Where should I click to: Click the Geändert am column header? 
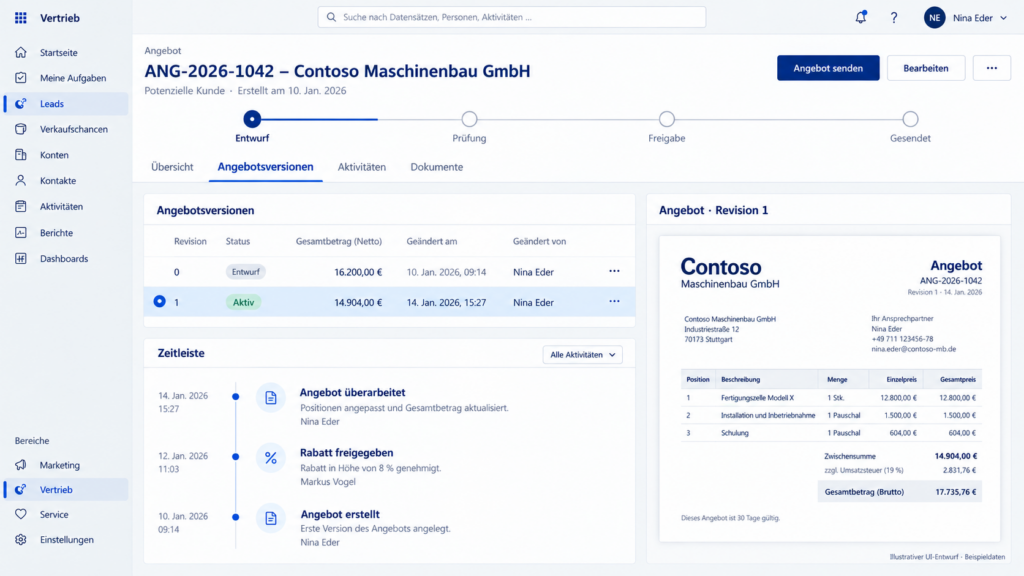click(x=432, y=241)
